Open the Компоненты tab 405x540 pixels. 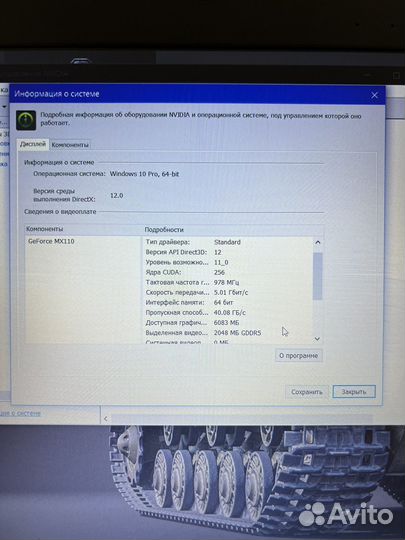(x=70, y=145)
